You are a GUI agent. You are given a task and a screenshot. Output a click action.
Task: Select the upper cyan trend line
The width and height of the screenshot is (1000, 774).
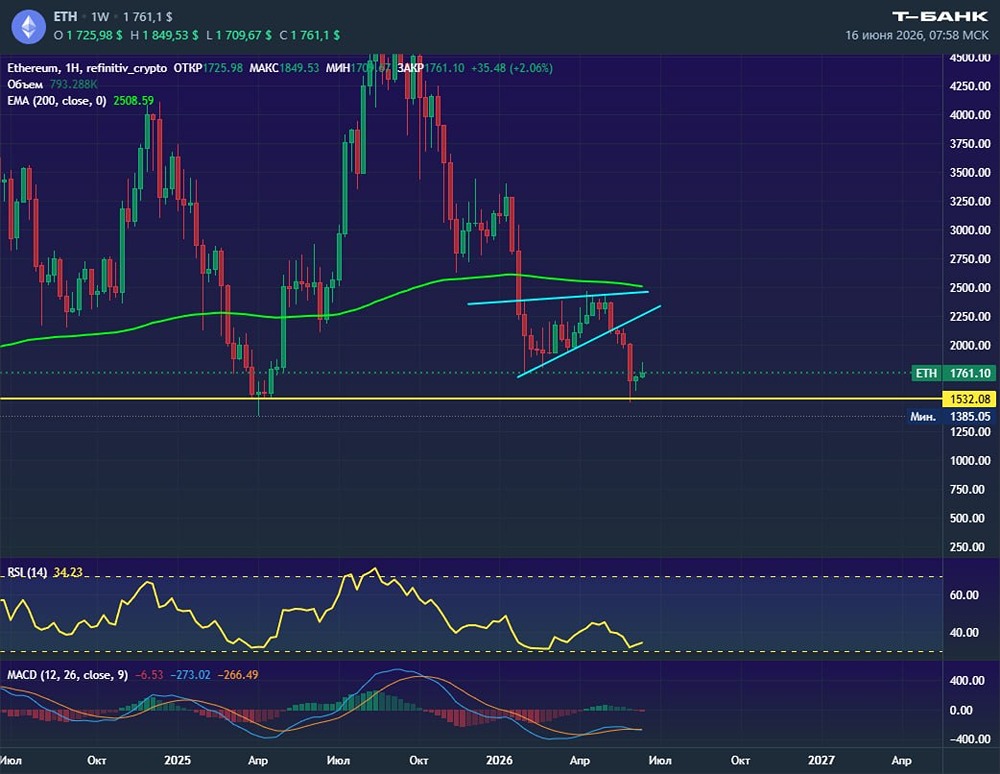[558, 297]
